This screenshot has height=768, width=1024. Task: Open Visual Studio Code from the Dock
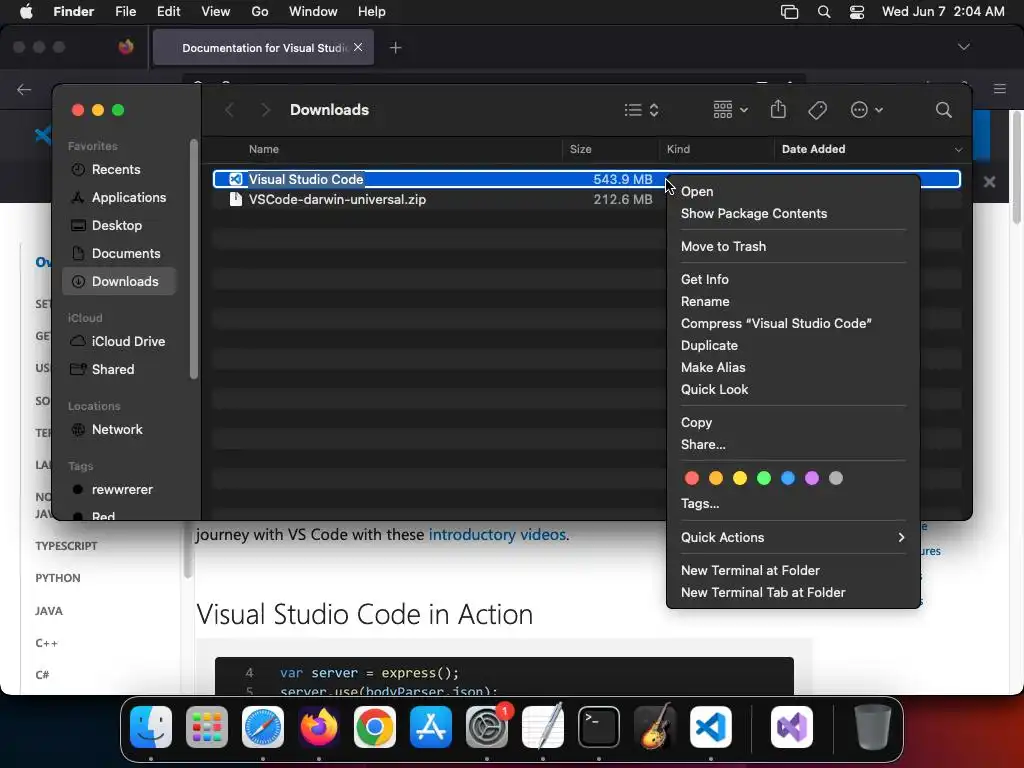pos(711,727)
